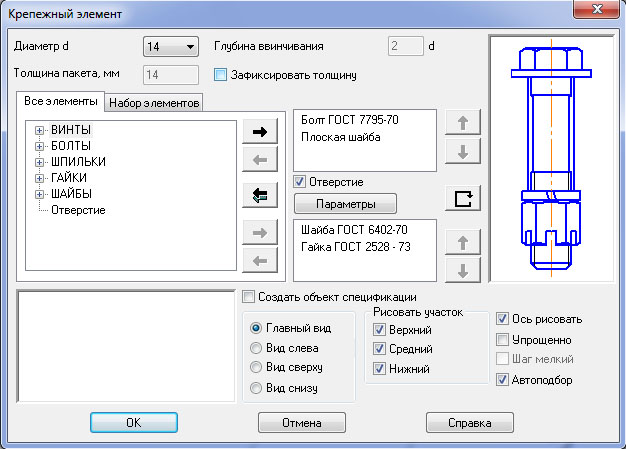Click grey right arrow next to lower element list
This screenshot has width=626, height=449.
tap(260, 232)
